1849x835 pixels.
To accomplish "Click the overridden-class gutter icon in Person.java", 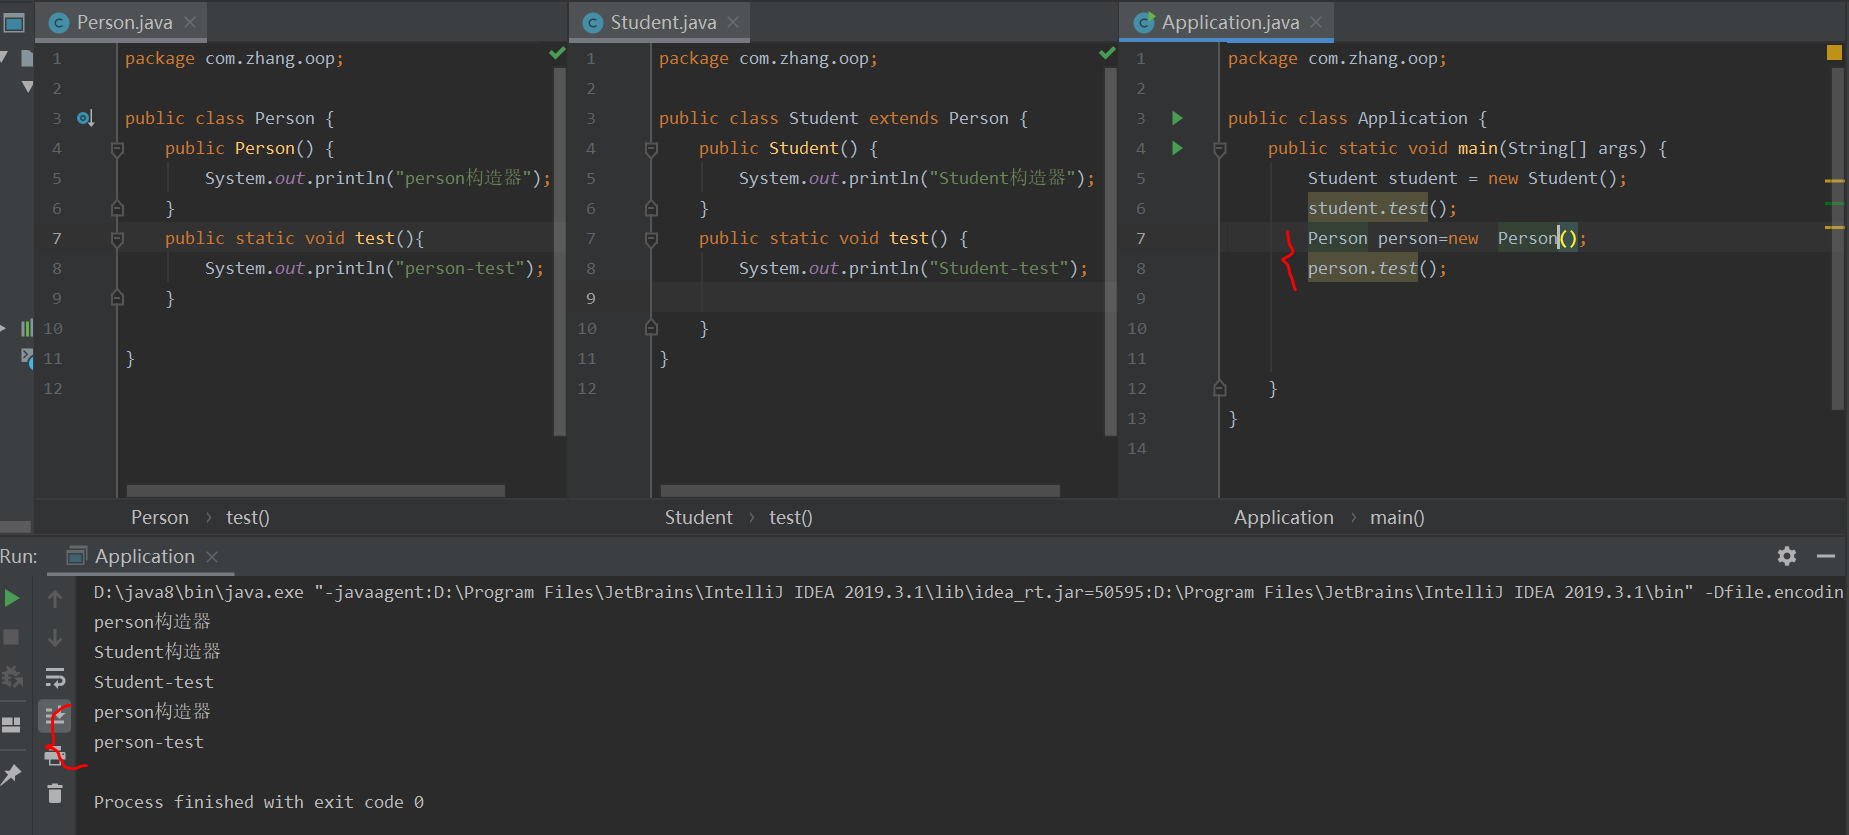I will click(x=86, y=118).
